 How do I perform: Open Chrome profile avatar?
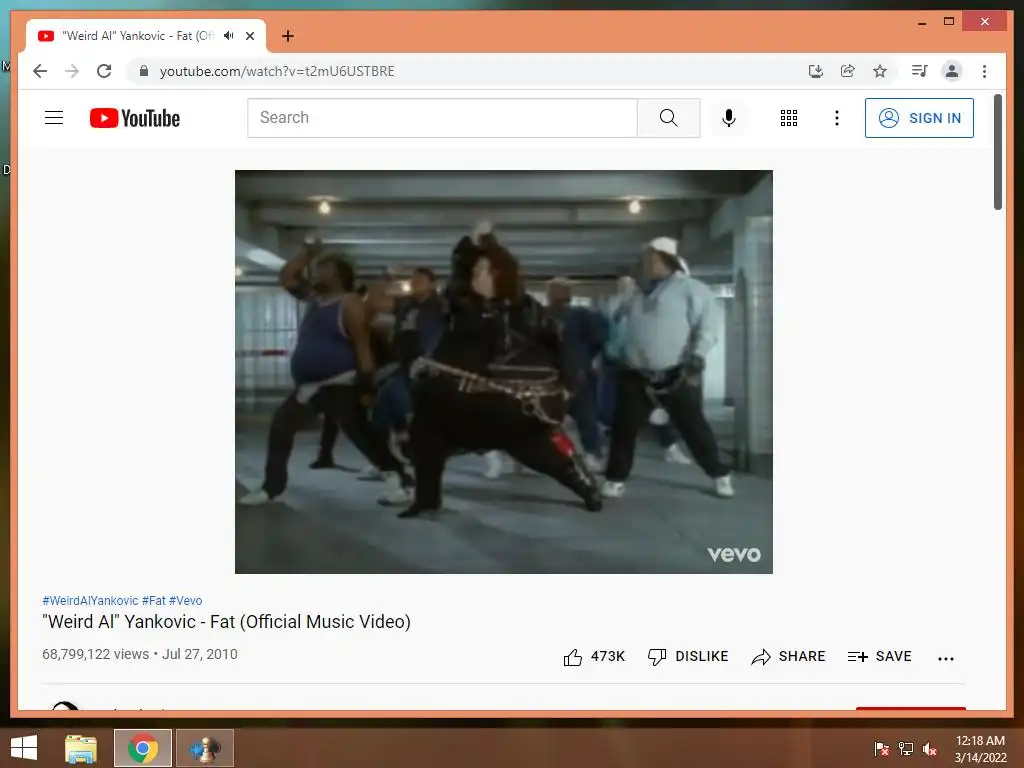click(x=952, y=71)
